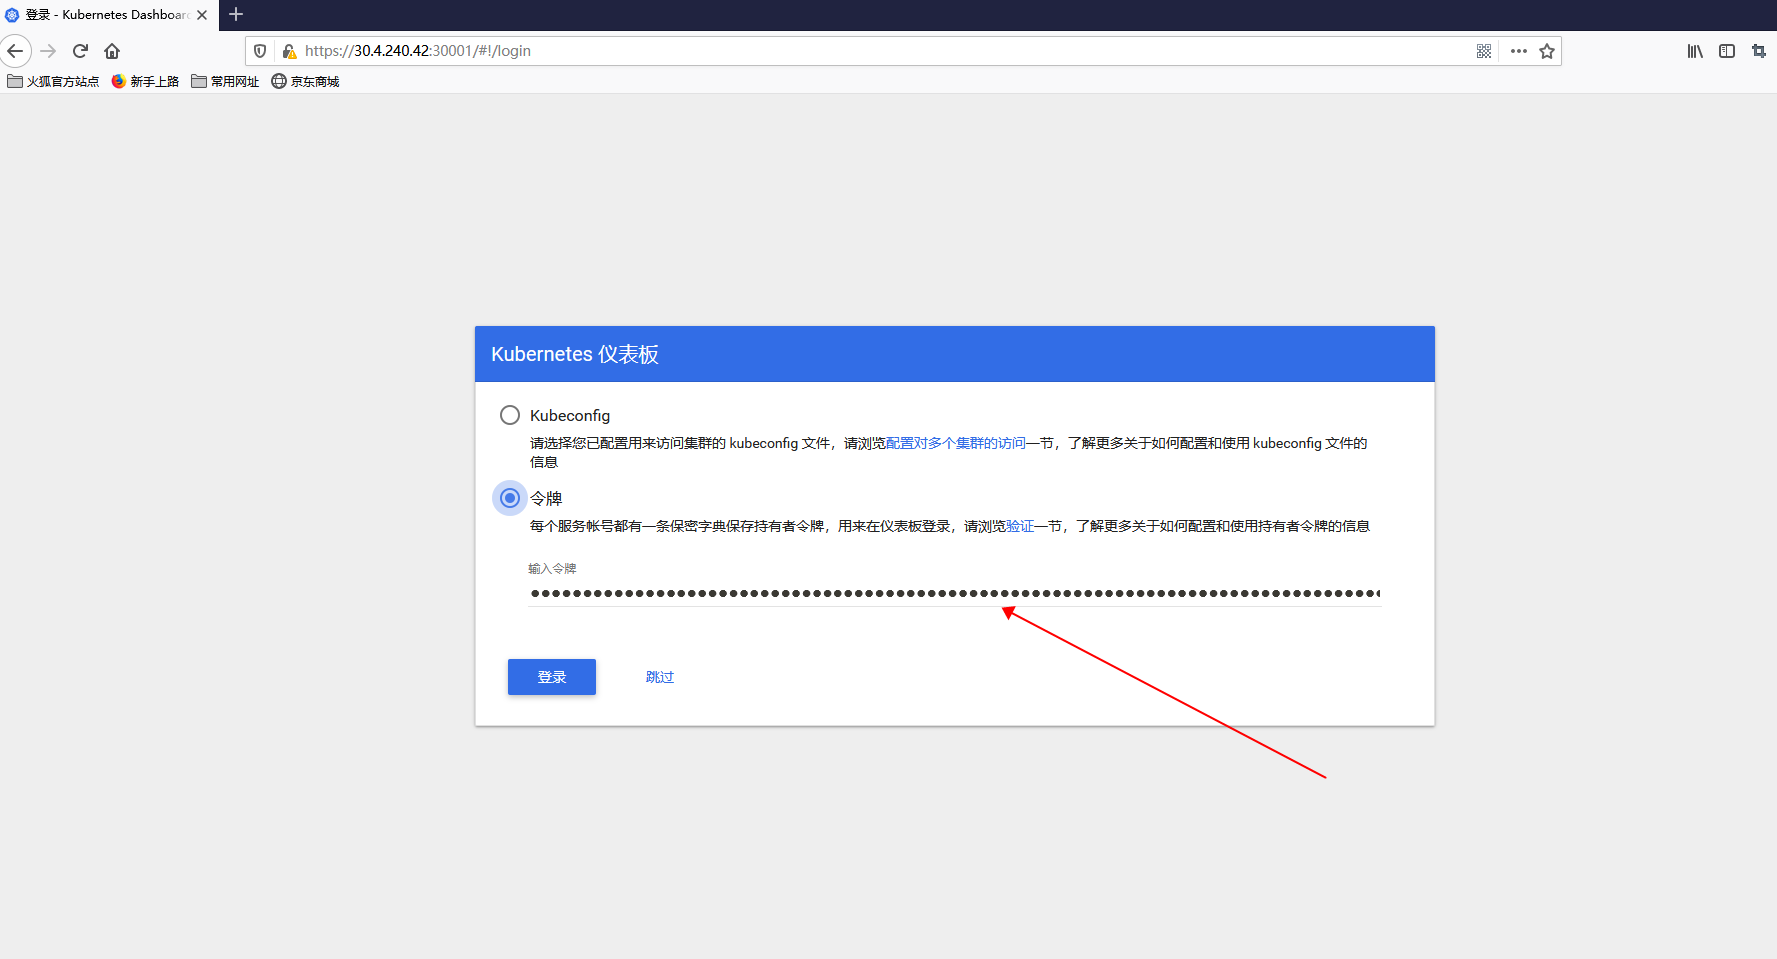Viewport: 1777px width, 959px height.
Task: Toggle the sidebar view icon
Action: pos(1727,51)
